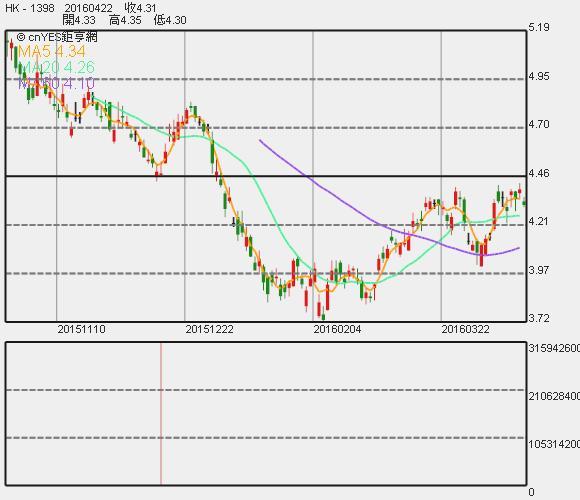Viewport: 580px width, 500px height.
Task: Click the 3.72 price axis label
Action: (x=539, y=318)
